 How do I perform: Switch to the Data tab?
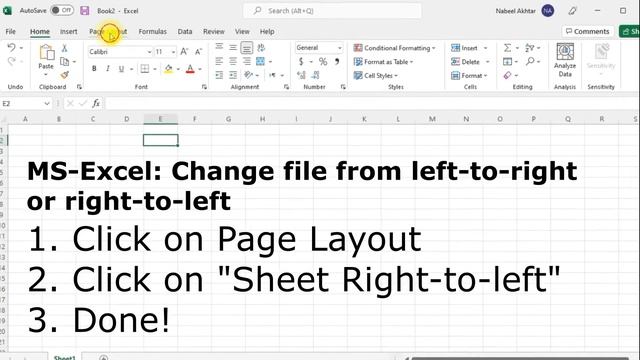[185, 31]
